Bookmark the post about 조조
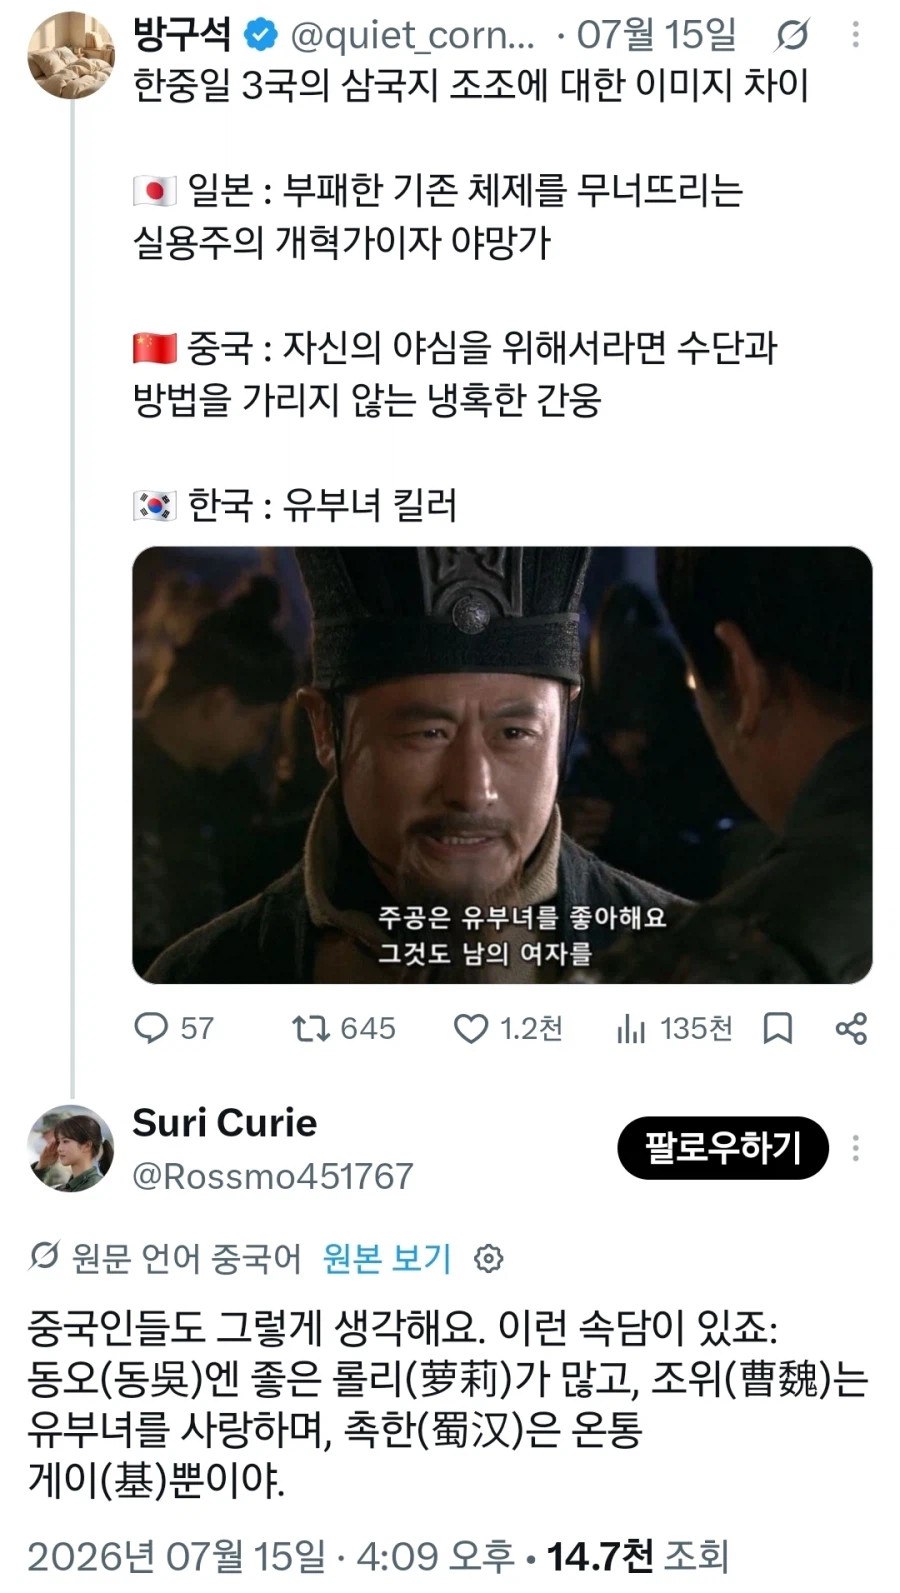The width and height of the screenshot is (900, 1593). point(778,1028)
